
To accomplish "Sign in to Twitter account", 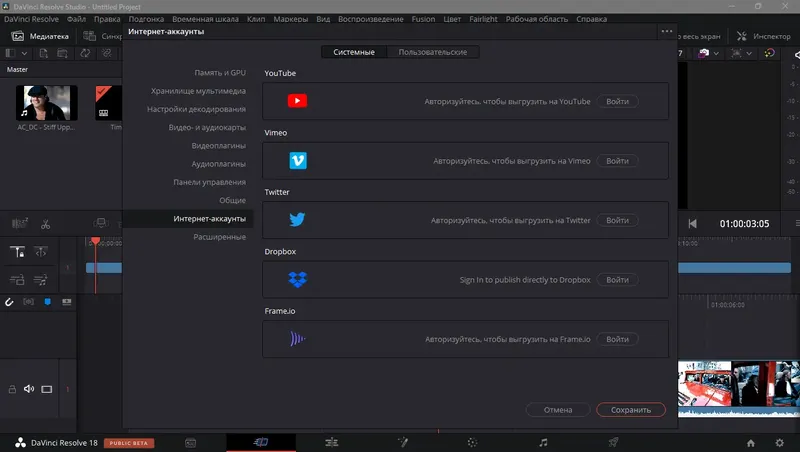I will (x=617, y=220).
